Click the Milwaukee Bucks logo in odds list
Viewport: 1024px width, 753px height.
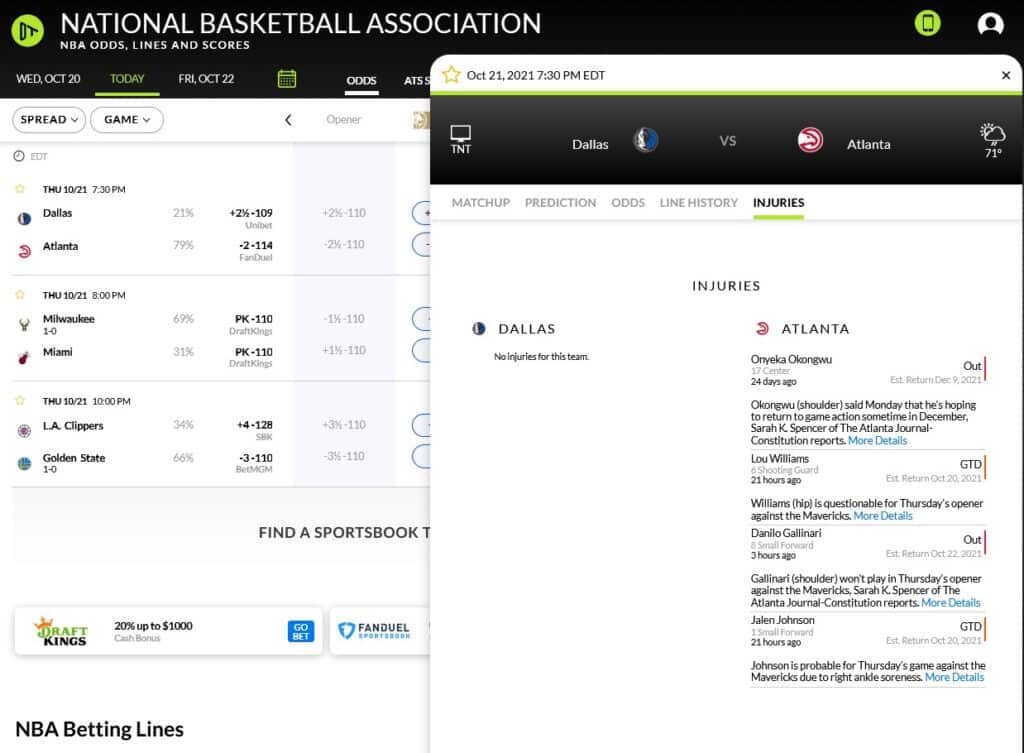coord(24,325)
